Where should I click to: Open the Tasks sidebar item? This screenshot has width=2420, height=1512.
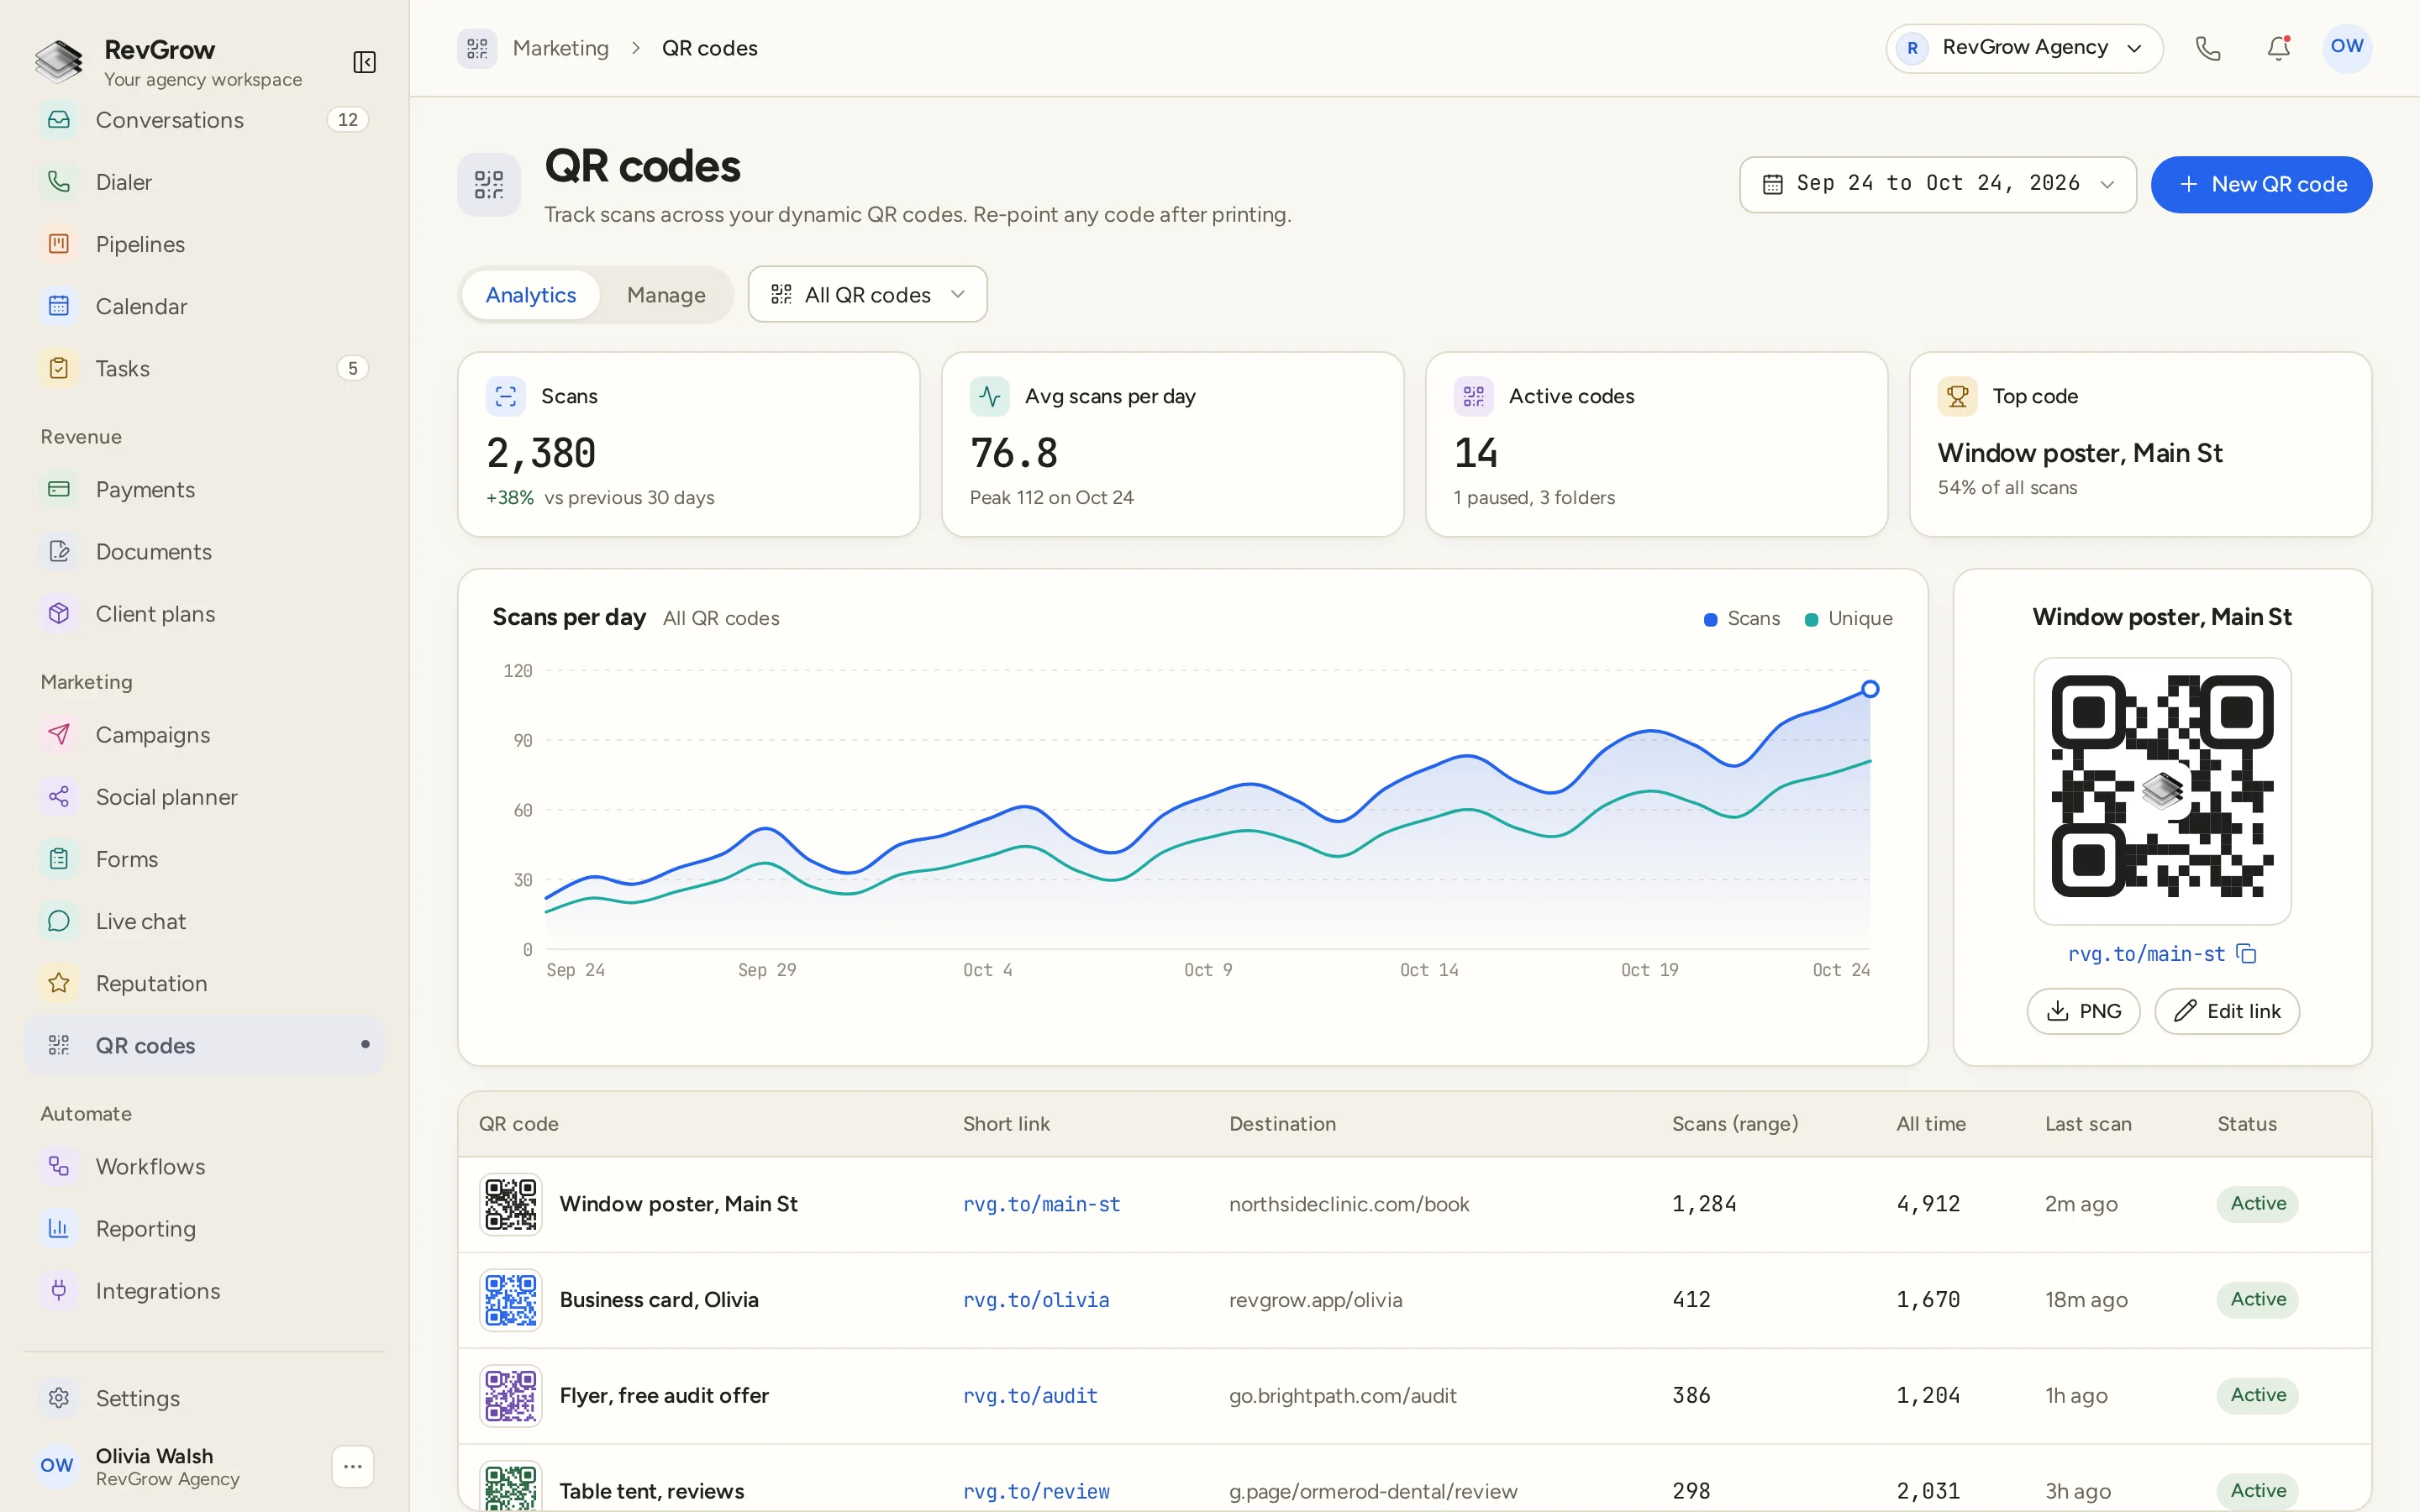(204, 368)
